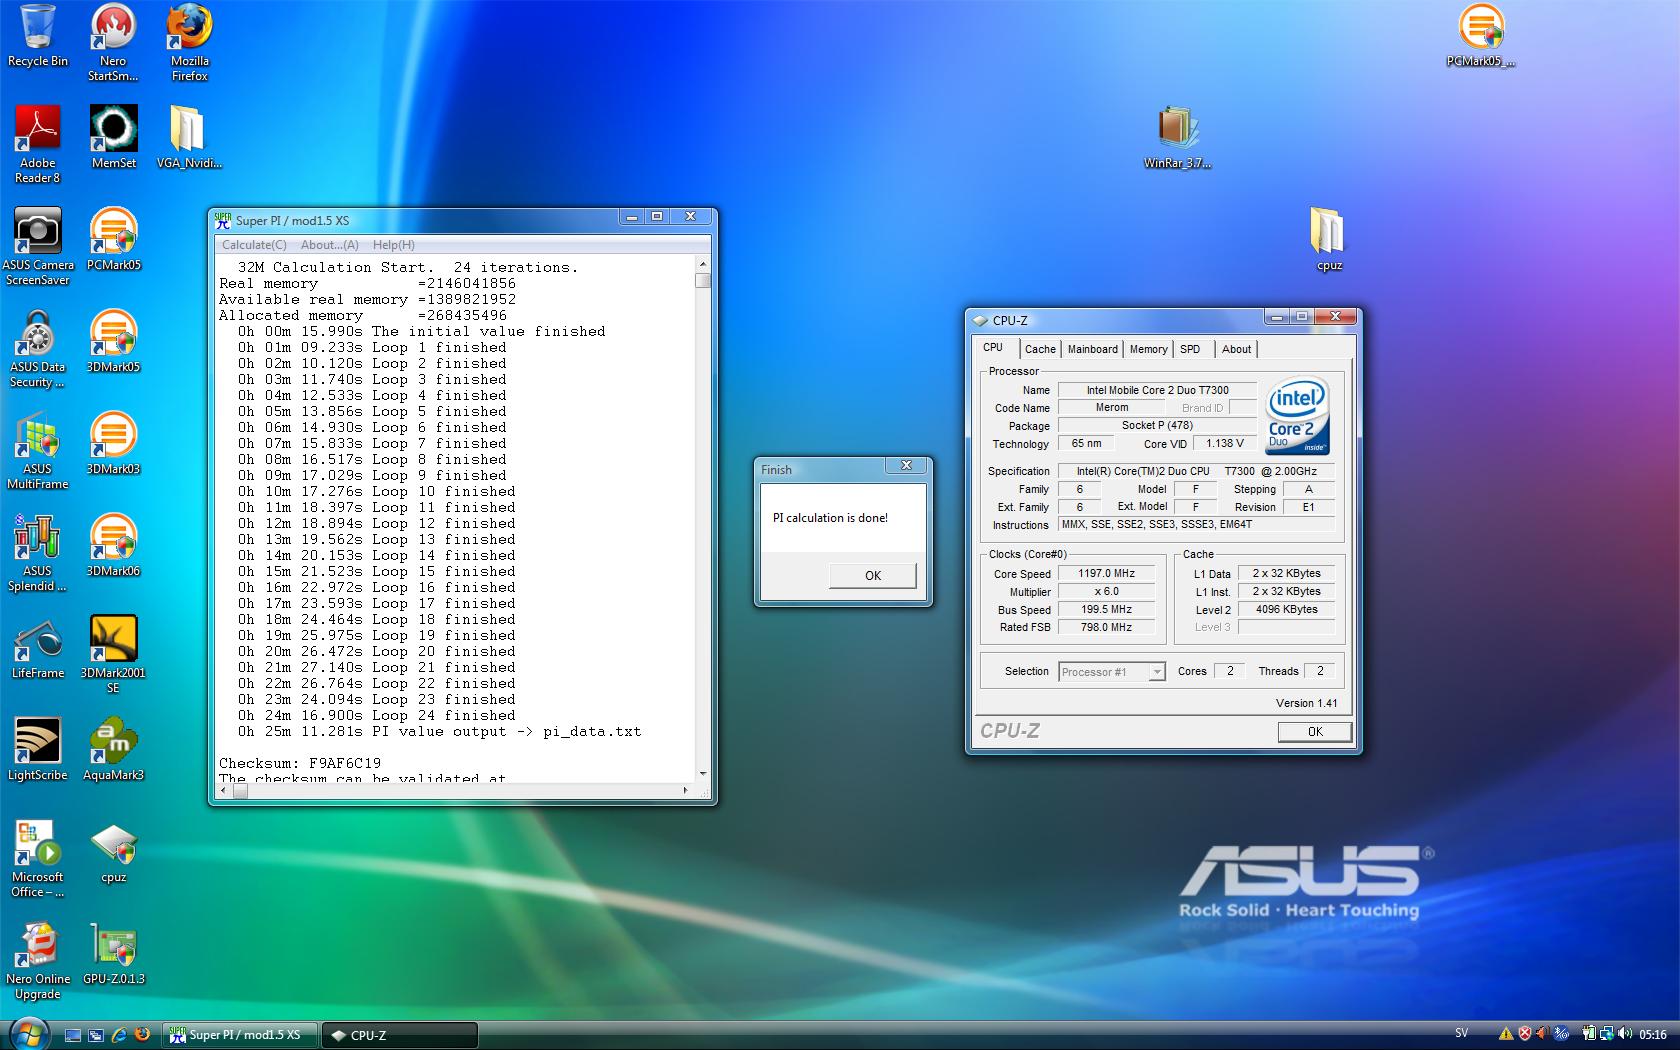Select 3DMark2001 SE desktop icon
This screenshot has height=1050, width=1680.
[x=113, y=654]
